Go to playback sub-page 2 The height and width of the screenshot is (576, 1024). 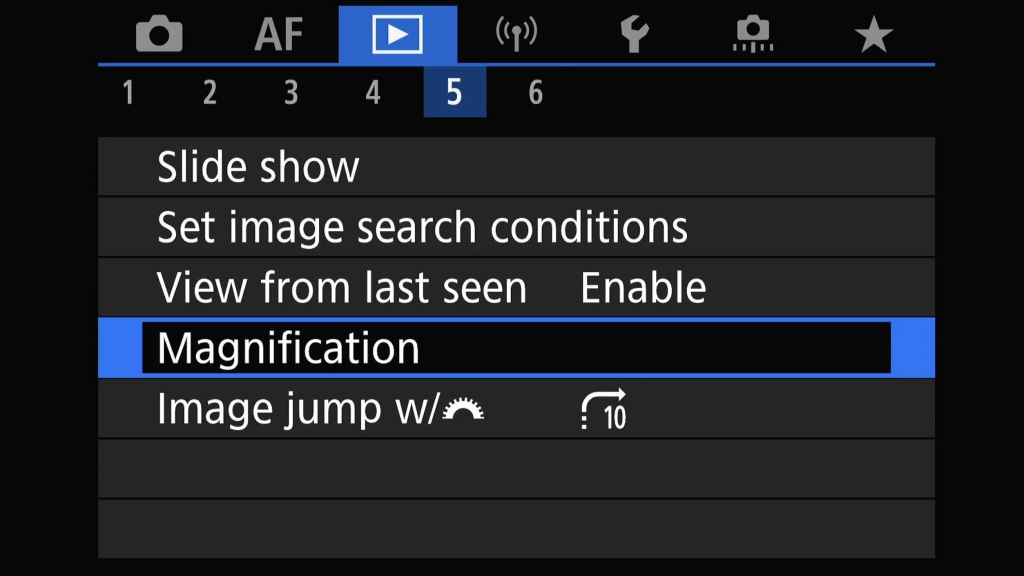coord(210,93)
